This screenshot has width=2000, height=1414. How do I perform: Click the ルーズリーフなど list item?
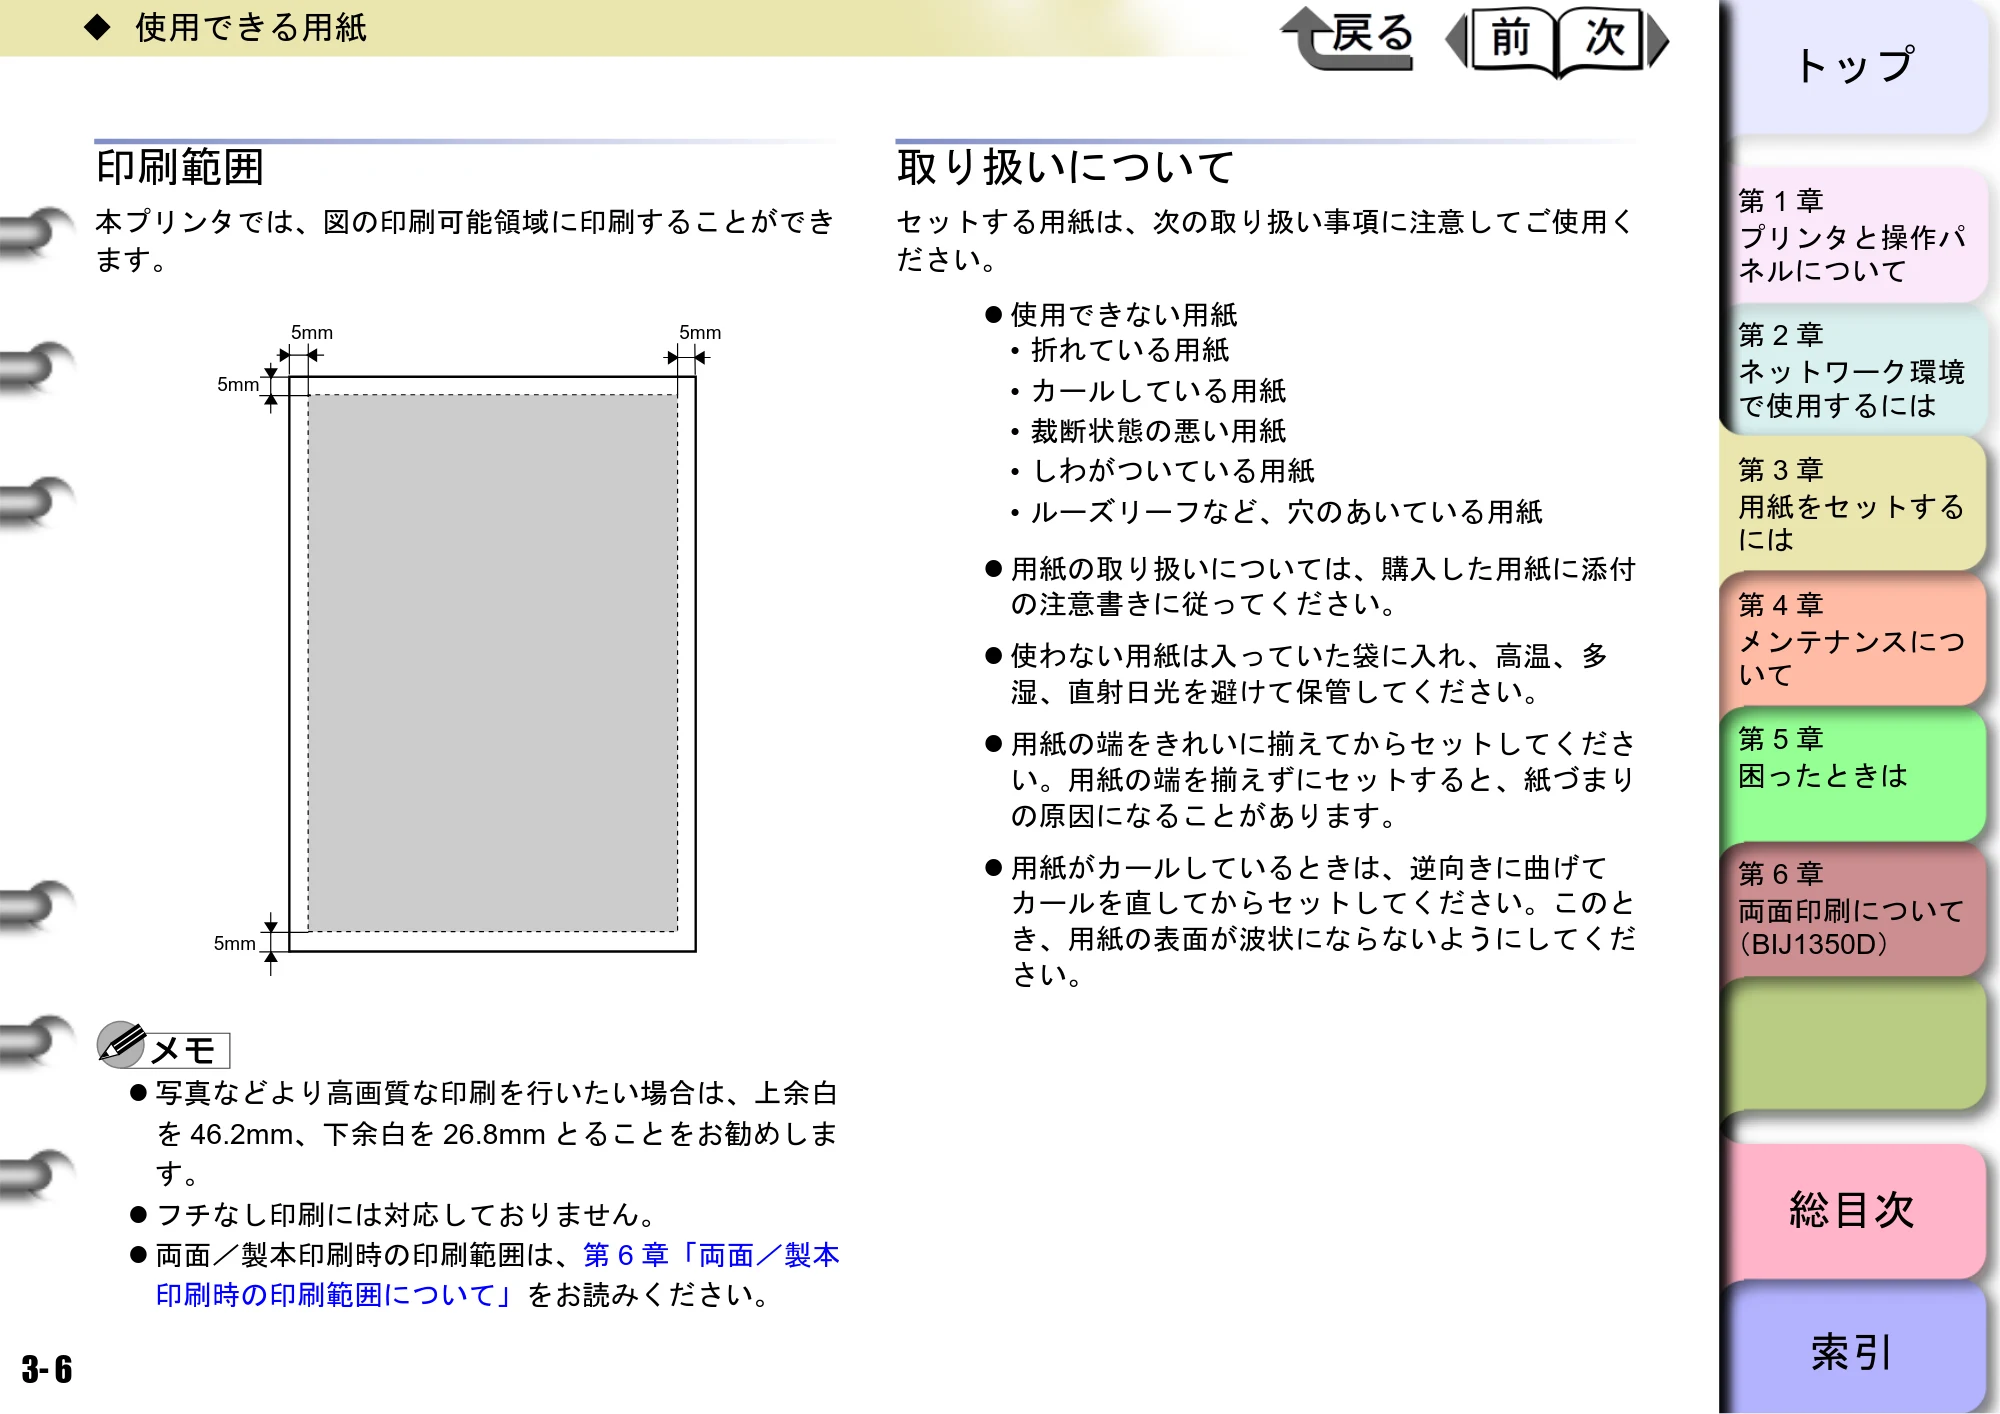click(1286, 512)
